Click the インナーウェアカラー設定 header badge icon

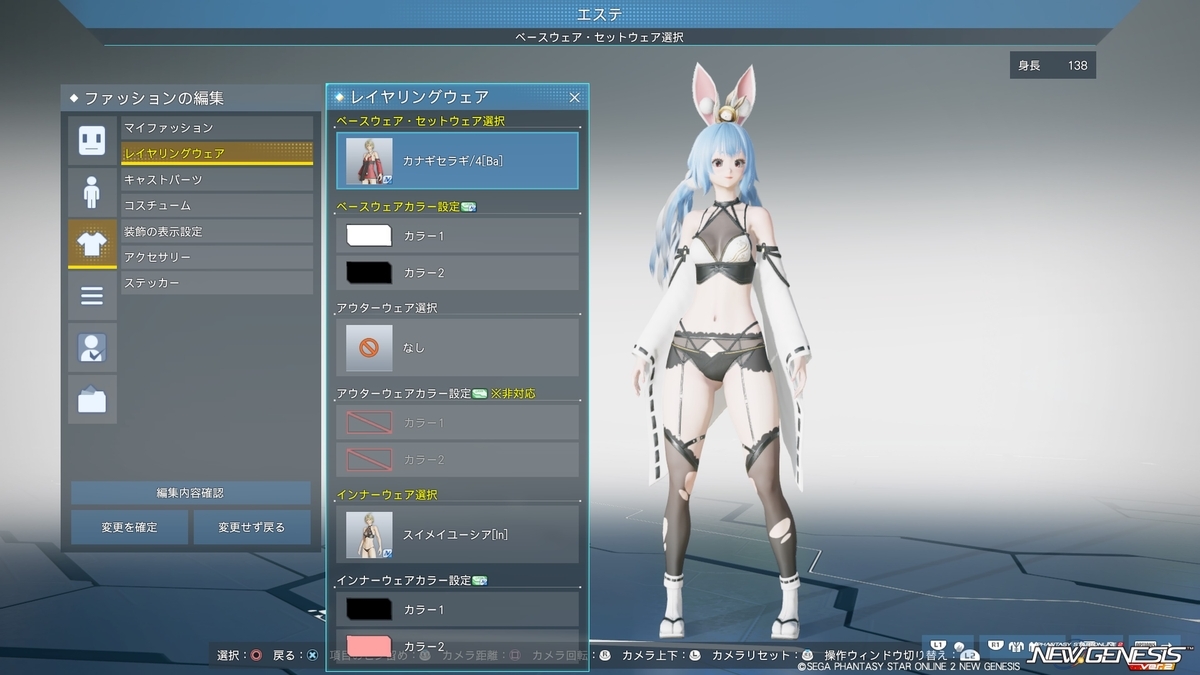click(480, 580)
